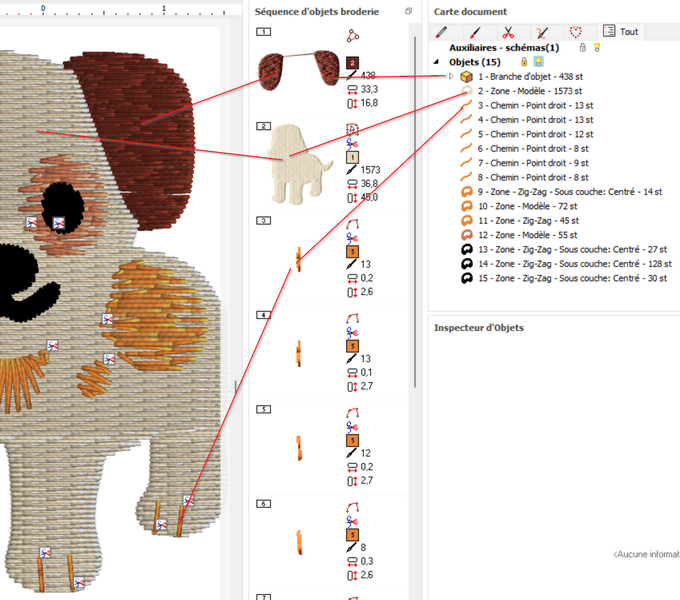
Task: Select 12 - Zone - Modèle - 55 st
Action: 528,235
